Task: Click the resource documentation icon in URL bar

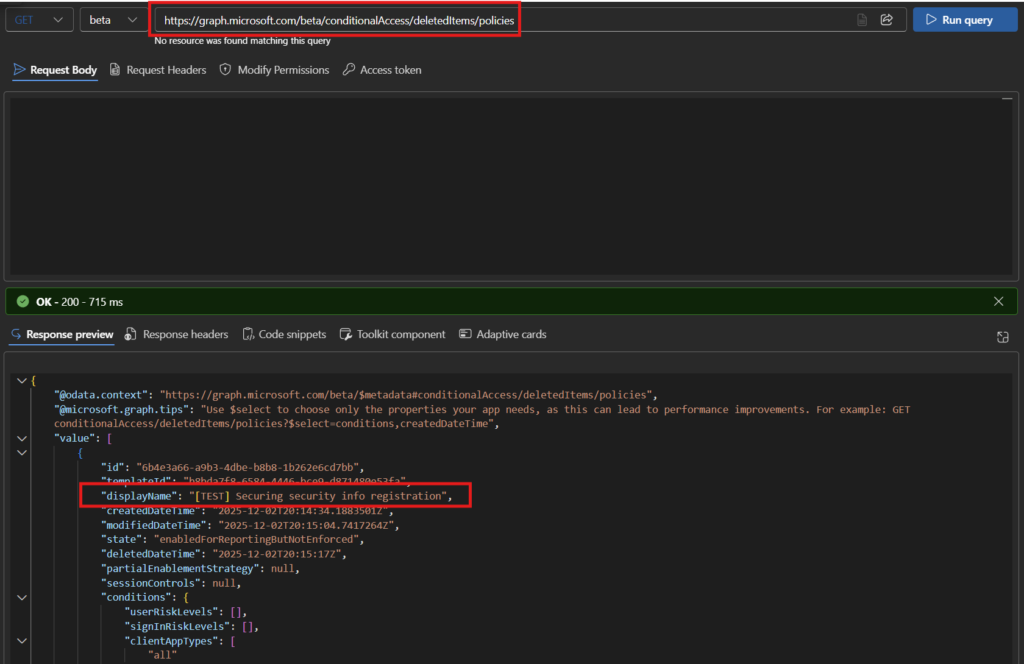Action: [x=862, y=20]
